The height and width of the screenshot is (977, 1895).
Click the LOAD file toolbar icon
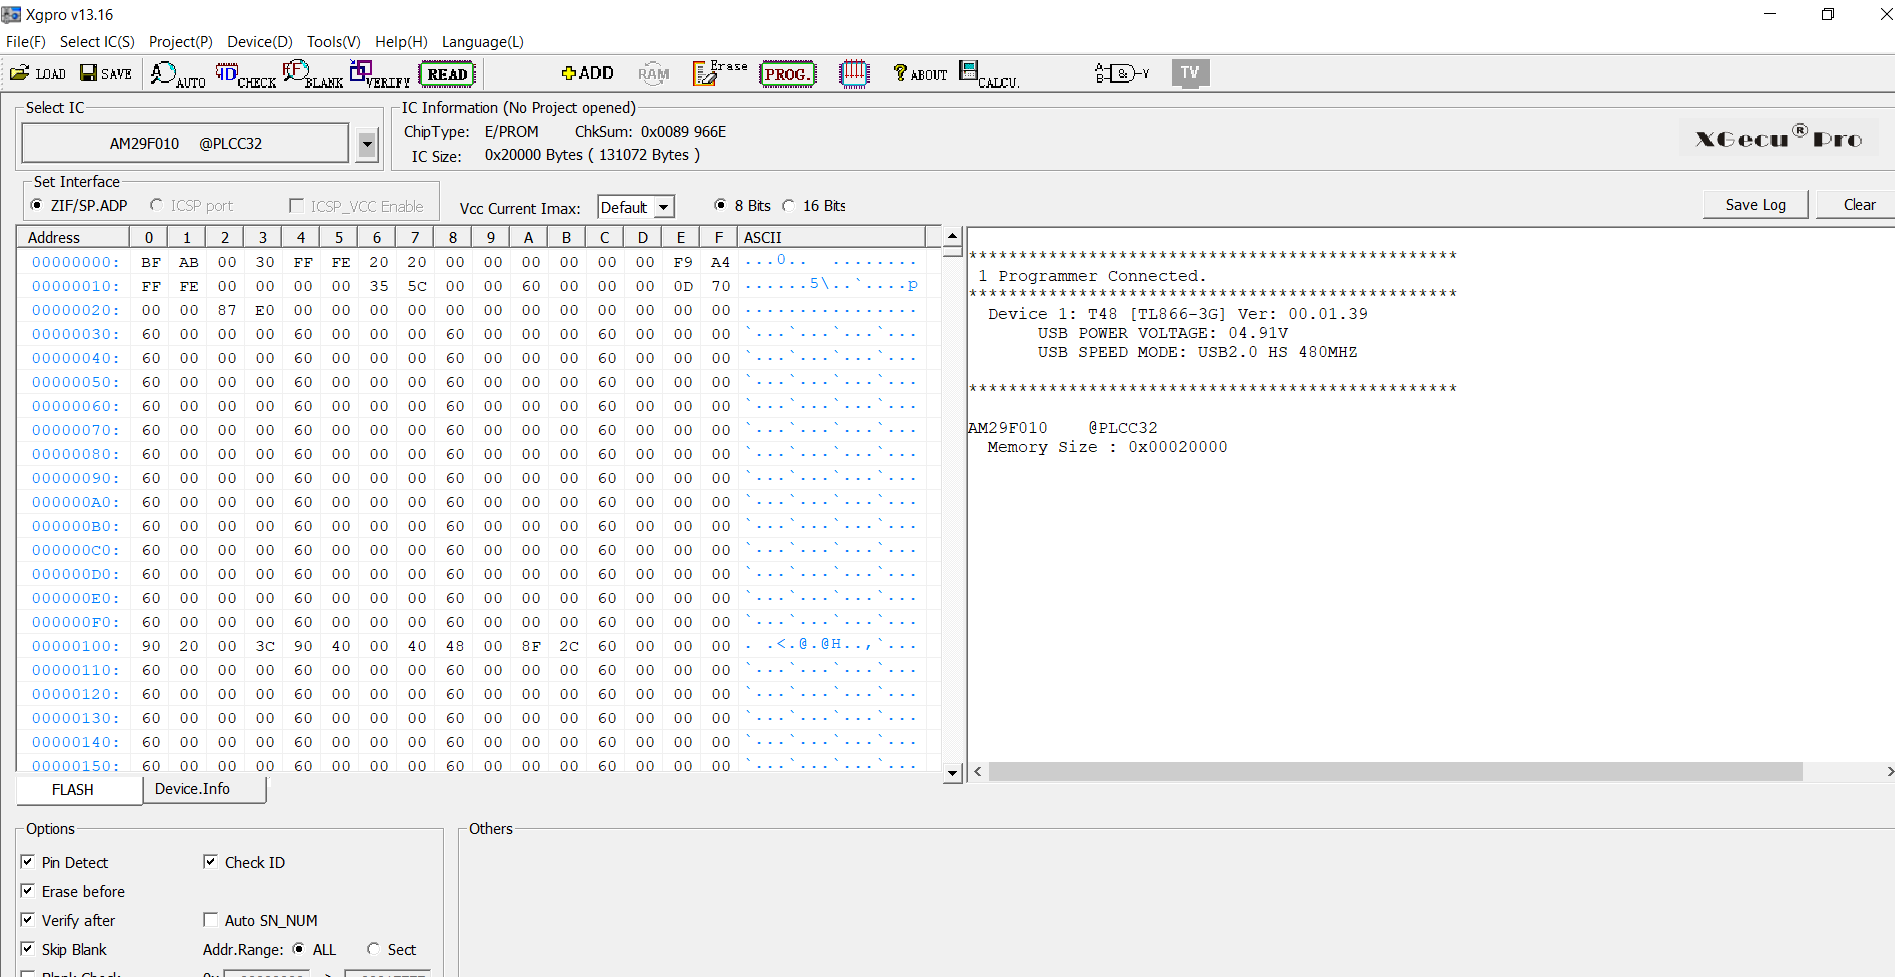point(37,74)
